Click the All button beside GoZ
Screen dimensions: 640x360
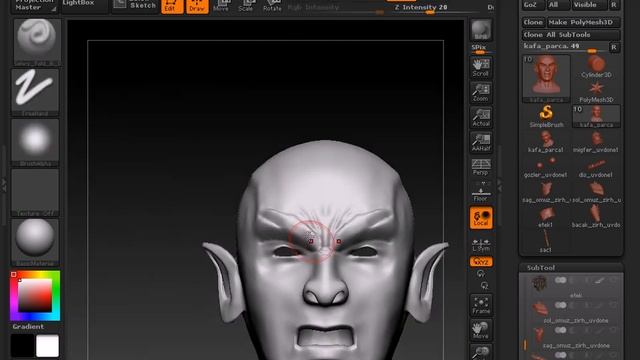[558, 5]
